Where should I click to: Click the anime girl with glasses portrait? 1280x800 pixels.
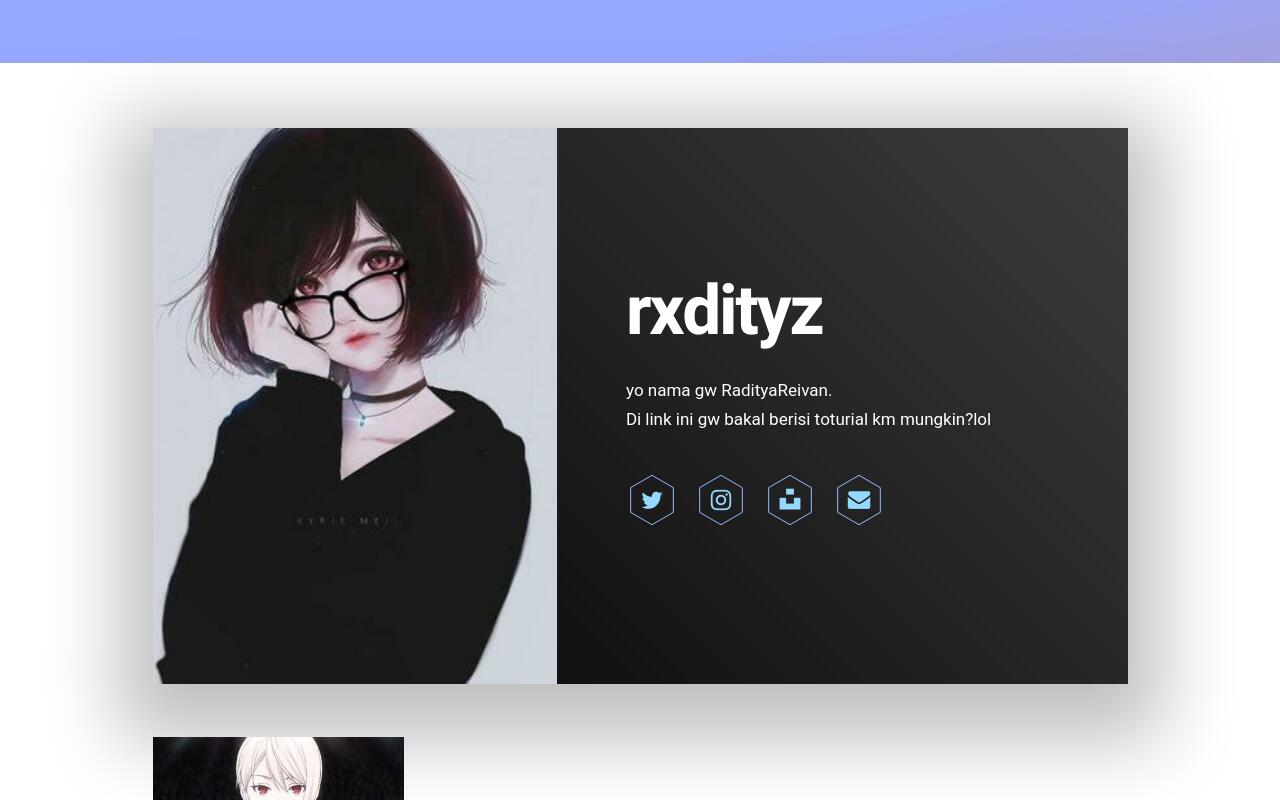[355, 406]
